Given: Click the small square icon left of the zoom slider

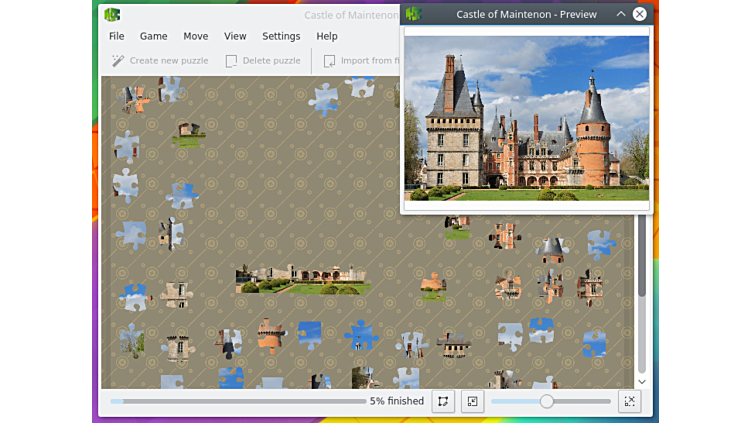Looking at the screenshot, I should tap(473, 401).
